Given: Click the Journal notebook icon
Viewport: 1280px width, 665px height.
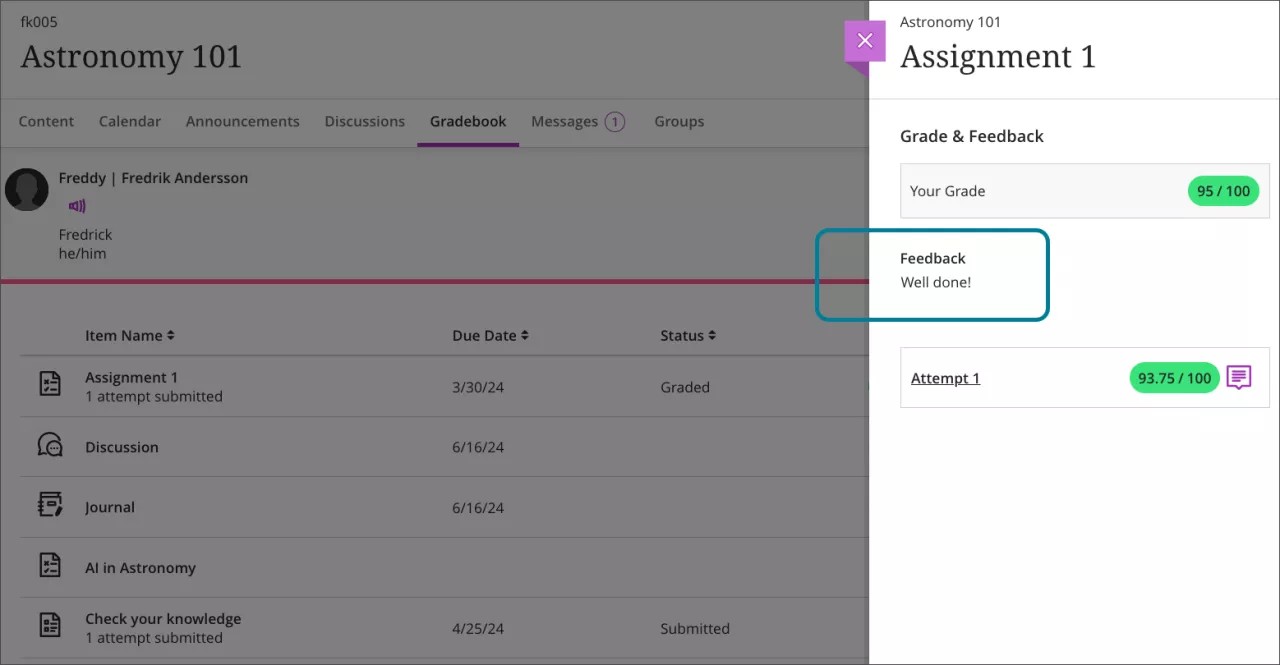Looking at the screenshot, I should (49, 506).
